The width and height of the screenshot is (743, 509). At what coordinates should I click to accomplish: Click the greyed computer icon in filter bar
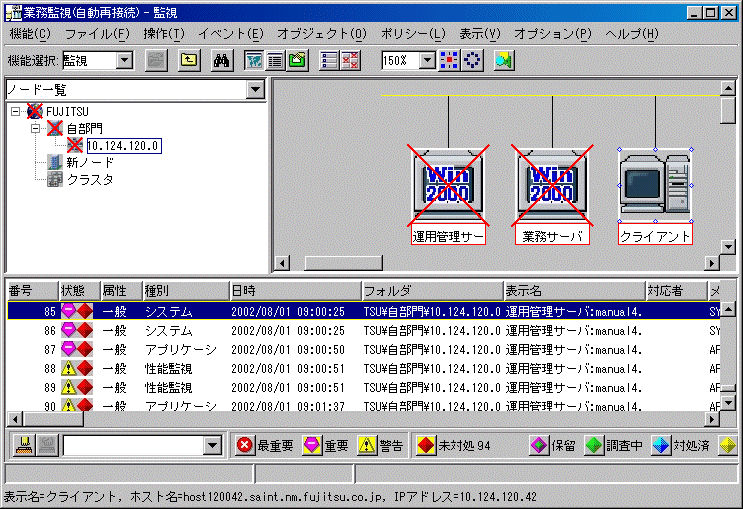(47, 445)
